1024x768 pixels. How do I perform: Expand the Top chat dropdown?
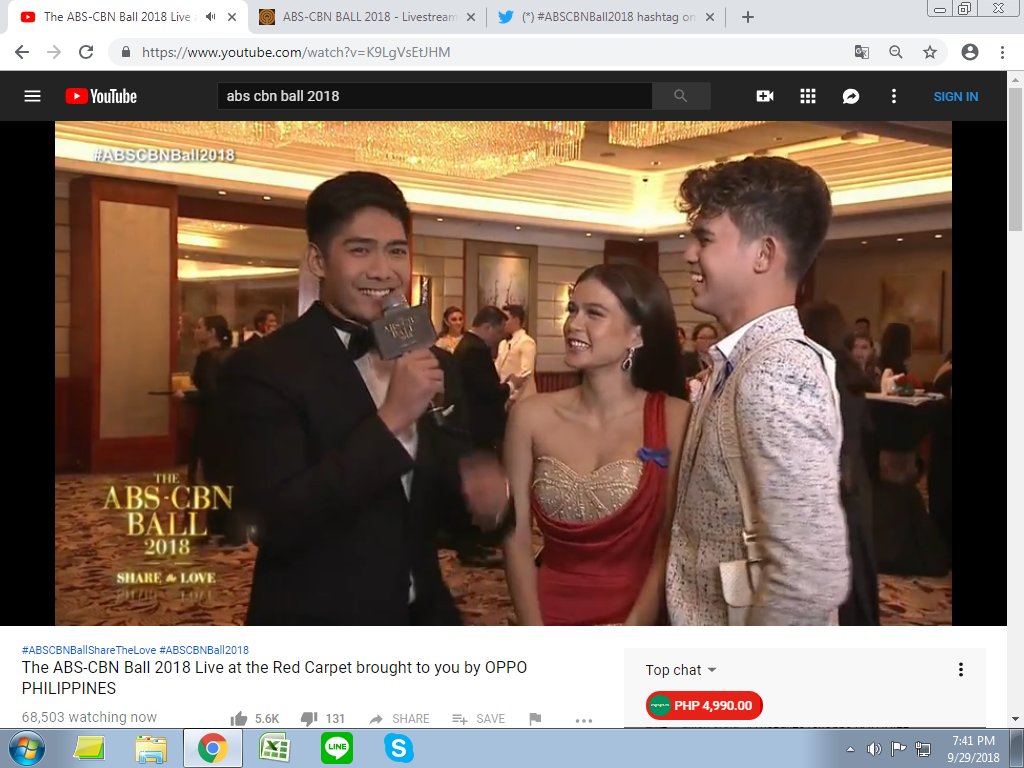coord(680,670)
